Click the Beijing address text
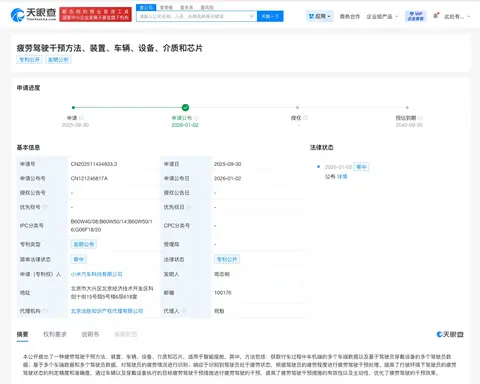Screen dimensions: 480x384 click(112, 293)
